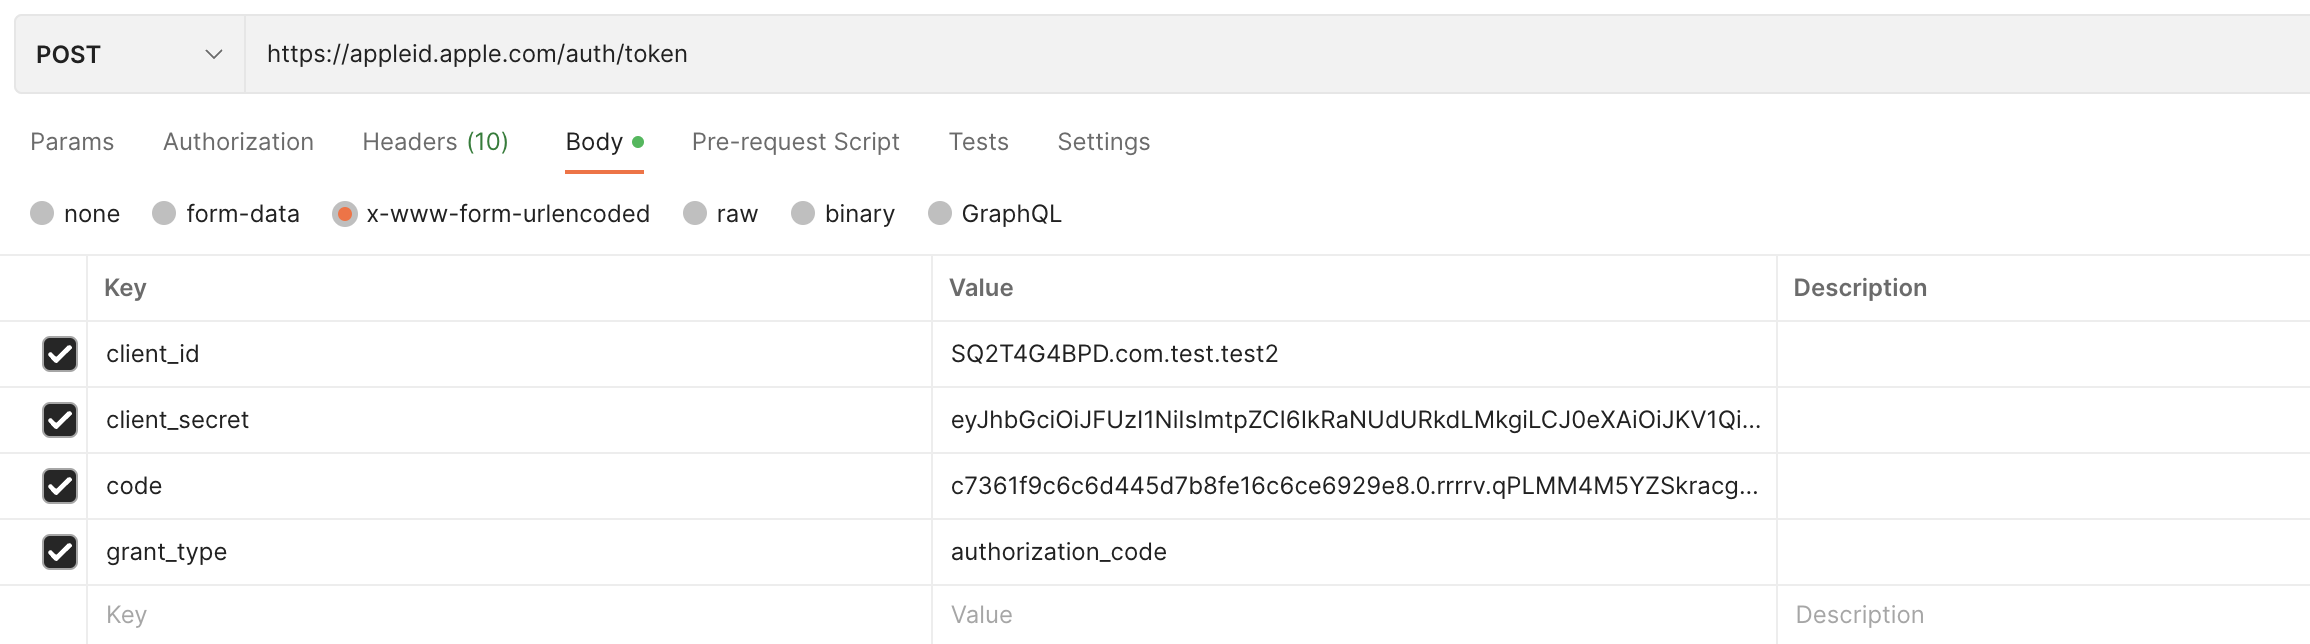Open Pre-request Script tab
Screen dimensions: 2310x644
[795, 142]
